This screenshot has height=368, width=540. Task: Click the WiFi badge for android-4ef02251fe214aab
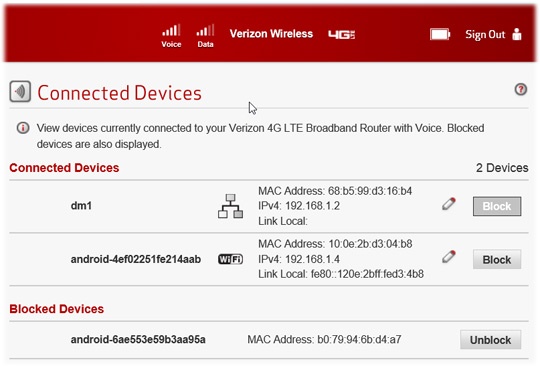tap(230, 259)
